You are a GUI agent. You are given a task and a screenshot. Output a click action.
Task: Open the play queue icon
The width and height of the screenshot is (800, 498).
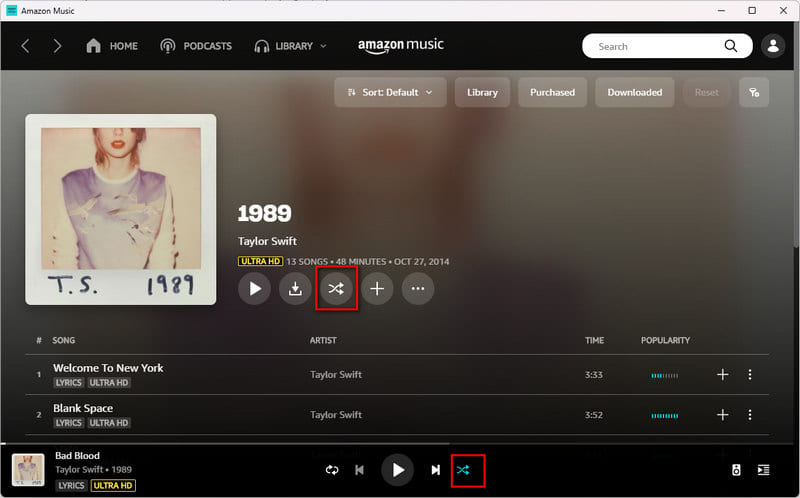click(763, 470)
